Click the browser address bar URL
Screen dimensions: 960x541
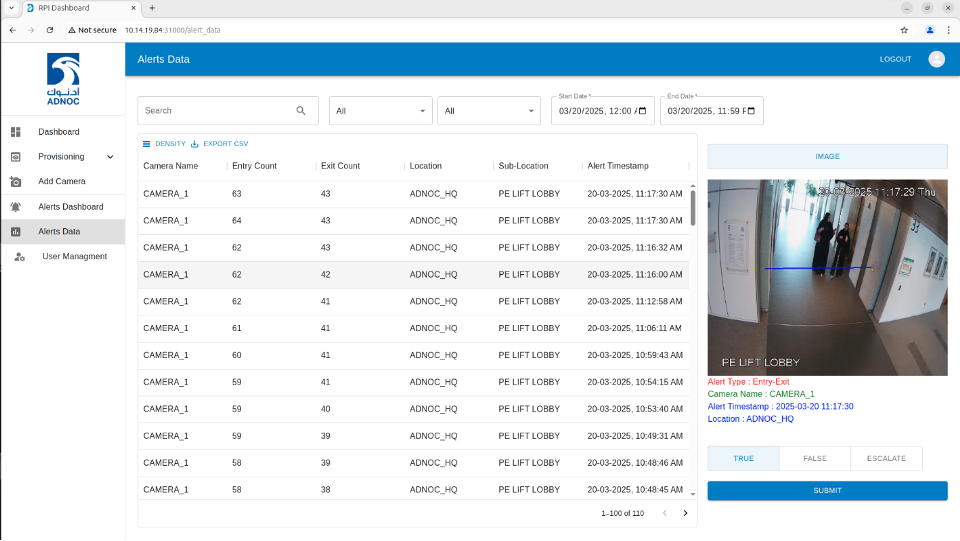click(x=173, y=30)
